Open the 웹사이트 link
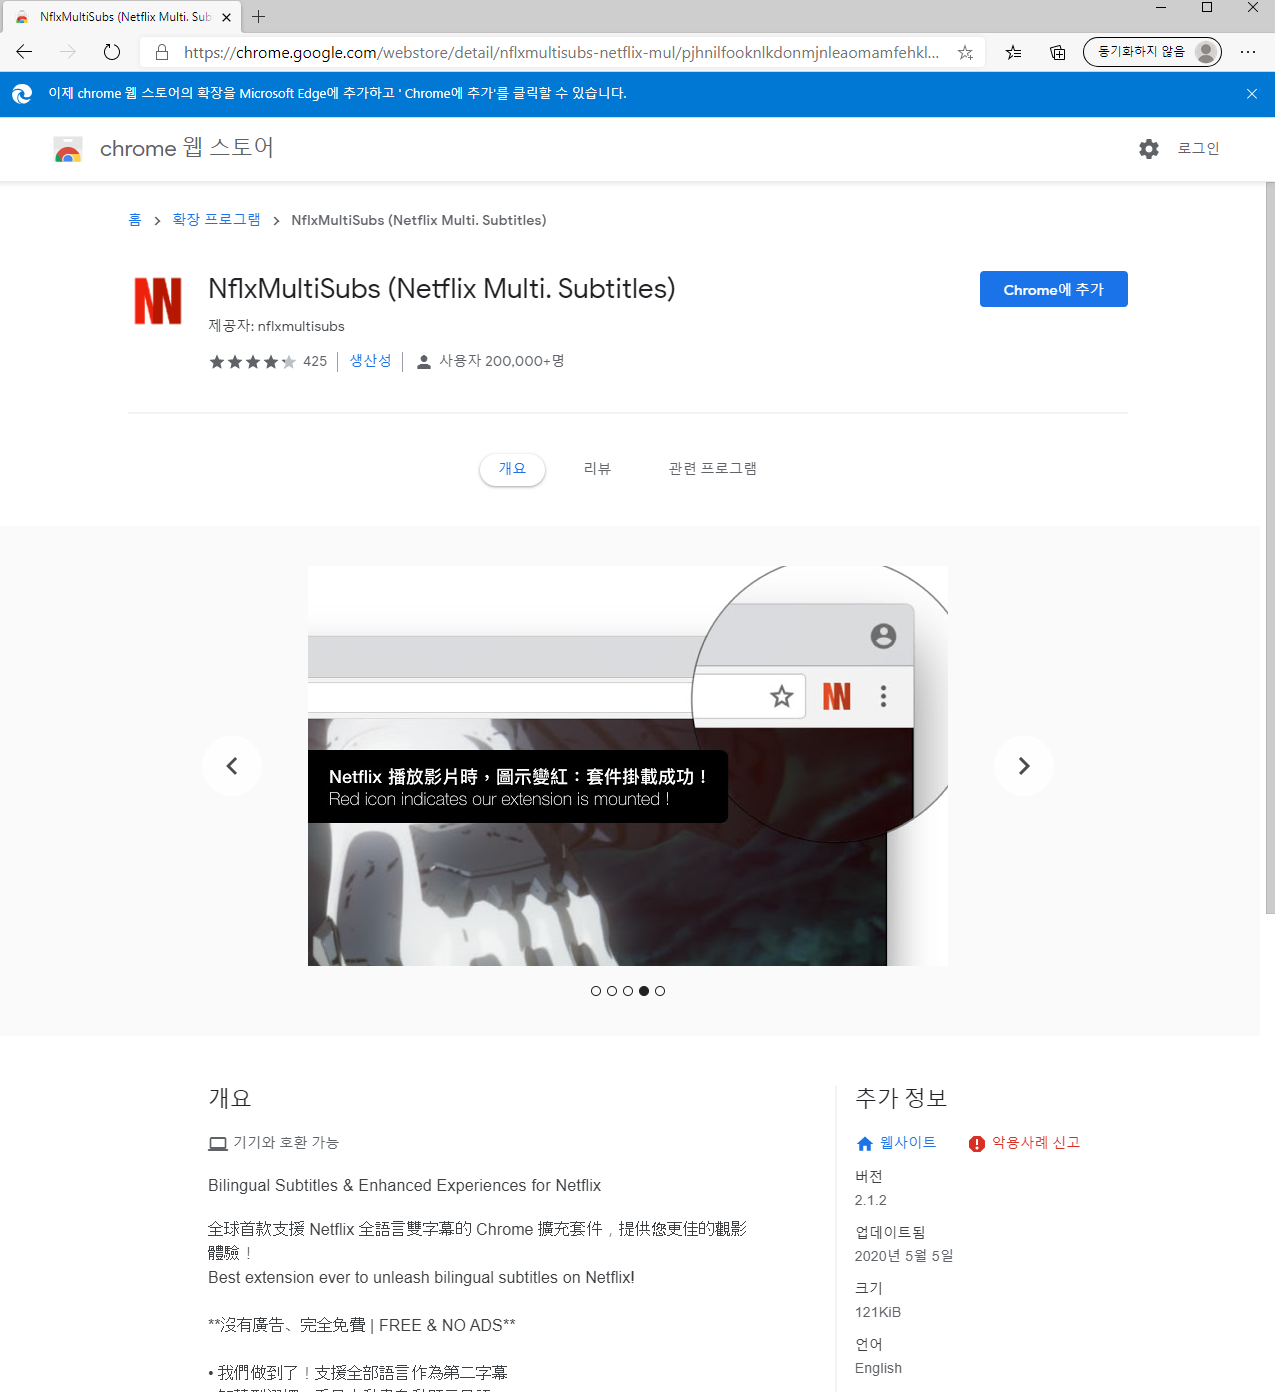The image size is (1275, 1392). pyautogui.click(x=897, y=1143)
